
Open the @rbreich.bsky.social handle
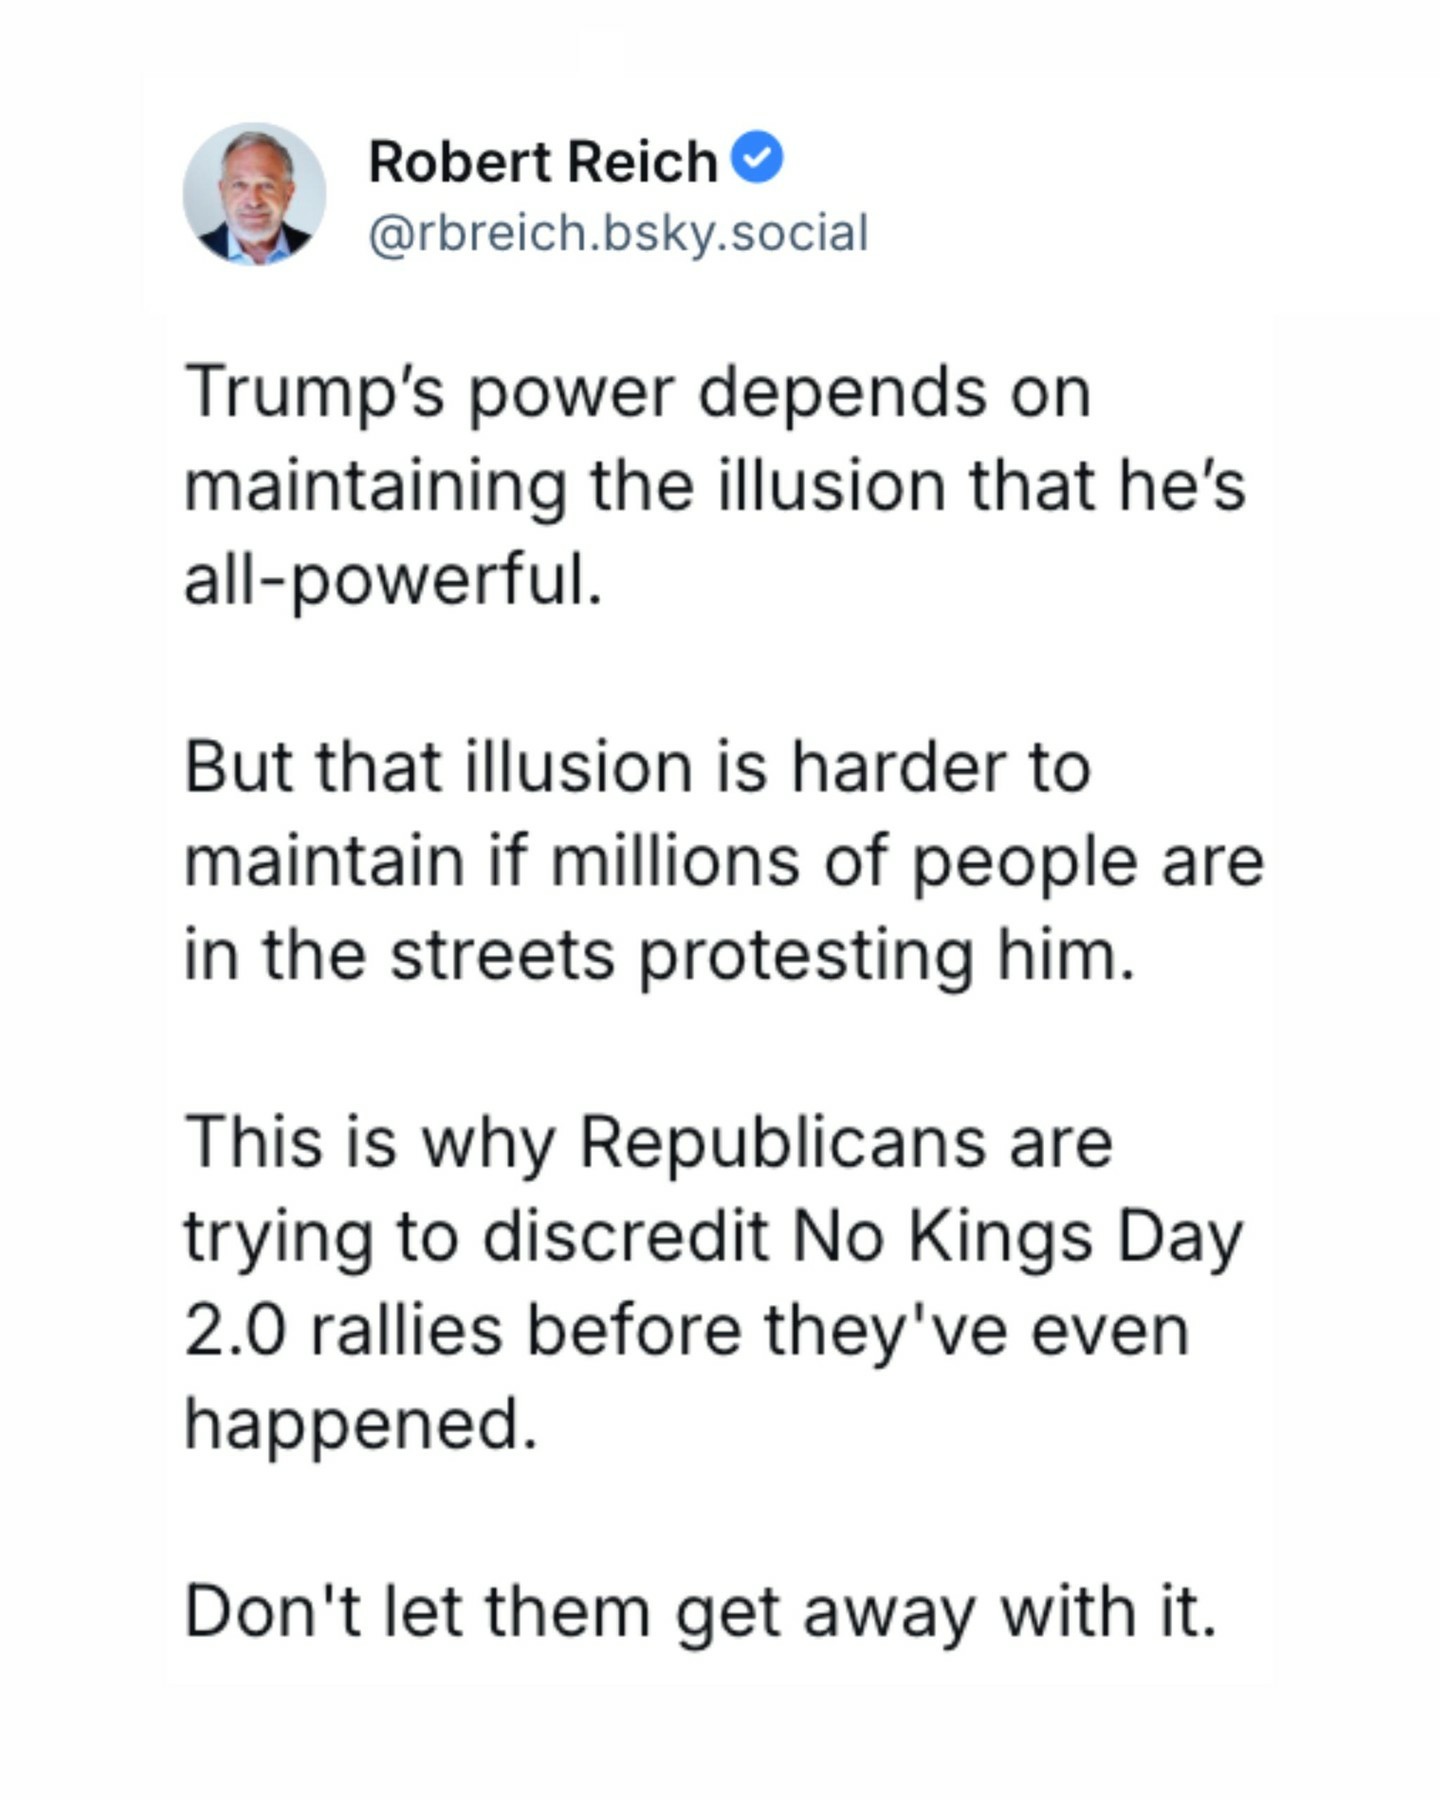coord(618,233)
